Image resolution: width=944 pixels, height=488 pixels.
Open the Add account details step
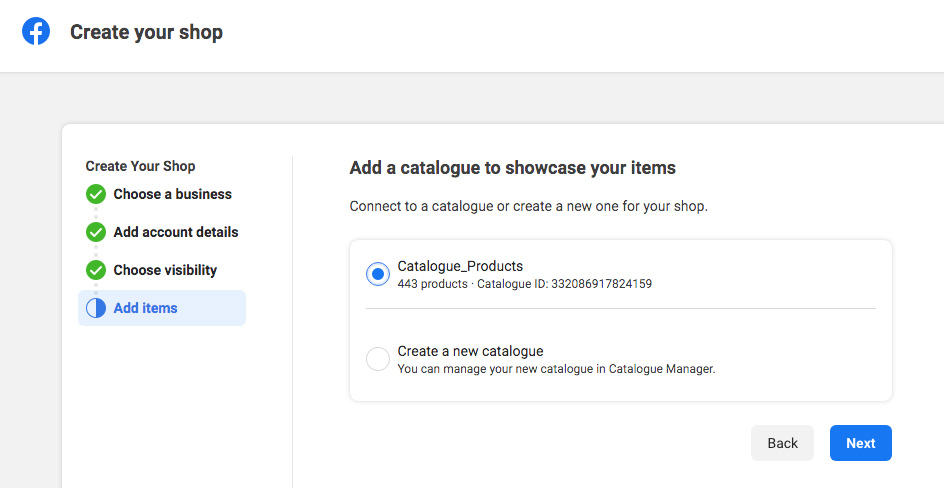176,232
